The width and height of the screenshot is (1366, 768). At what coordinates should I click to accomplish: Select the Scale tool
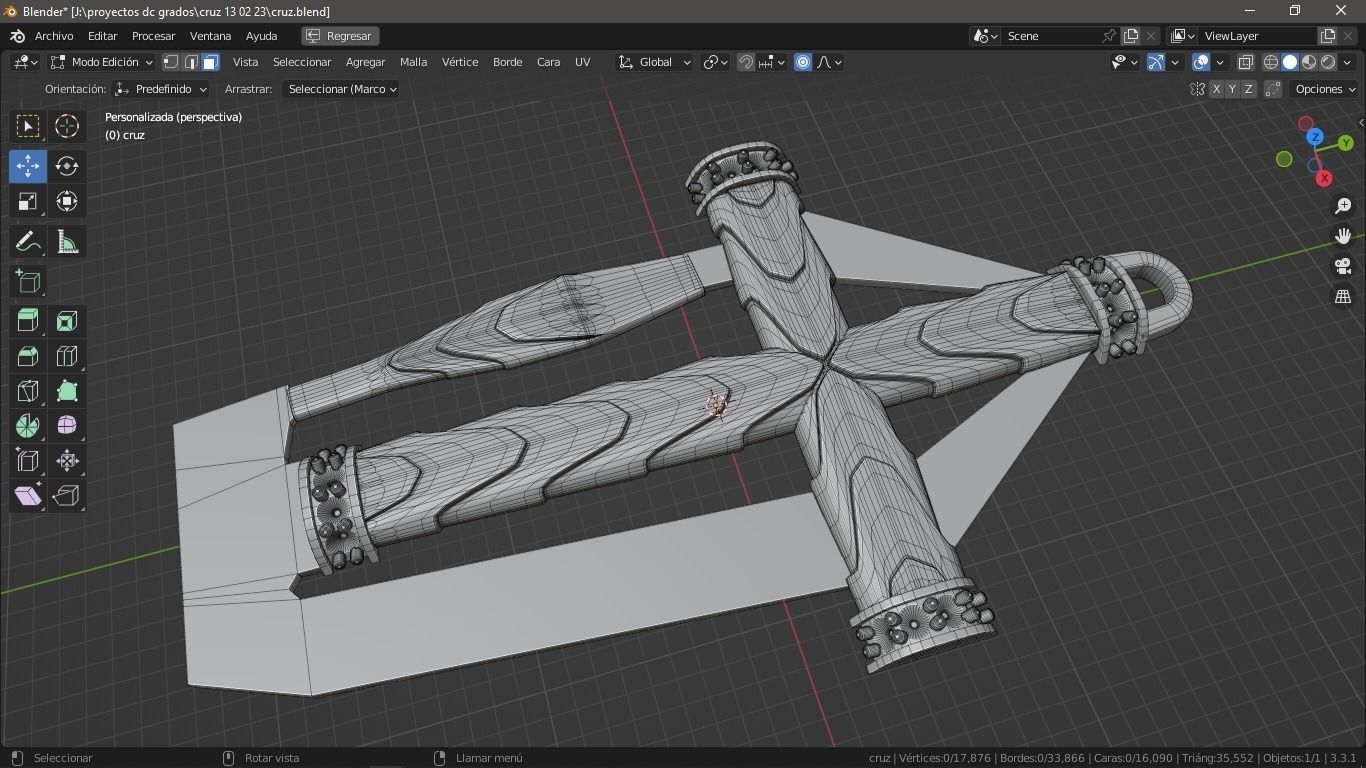pyautogui.click(x=27, y=201)
